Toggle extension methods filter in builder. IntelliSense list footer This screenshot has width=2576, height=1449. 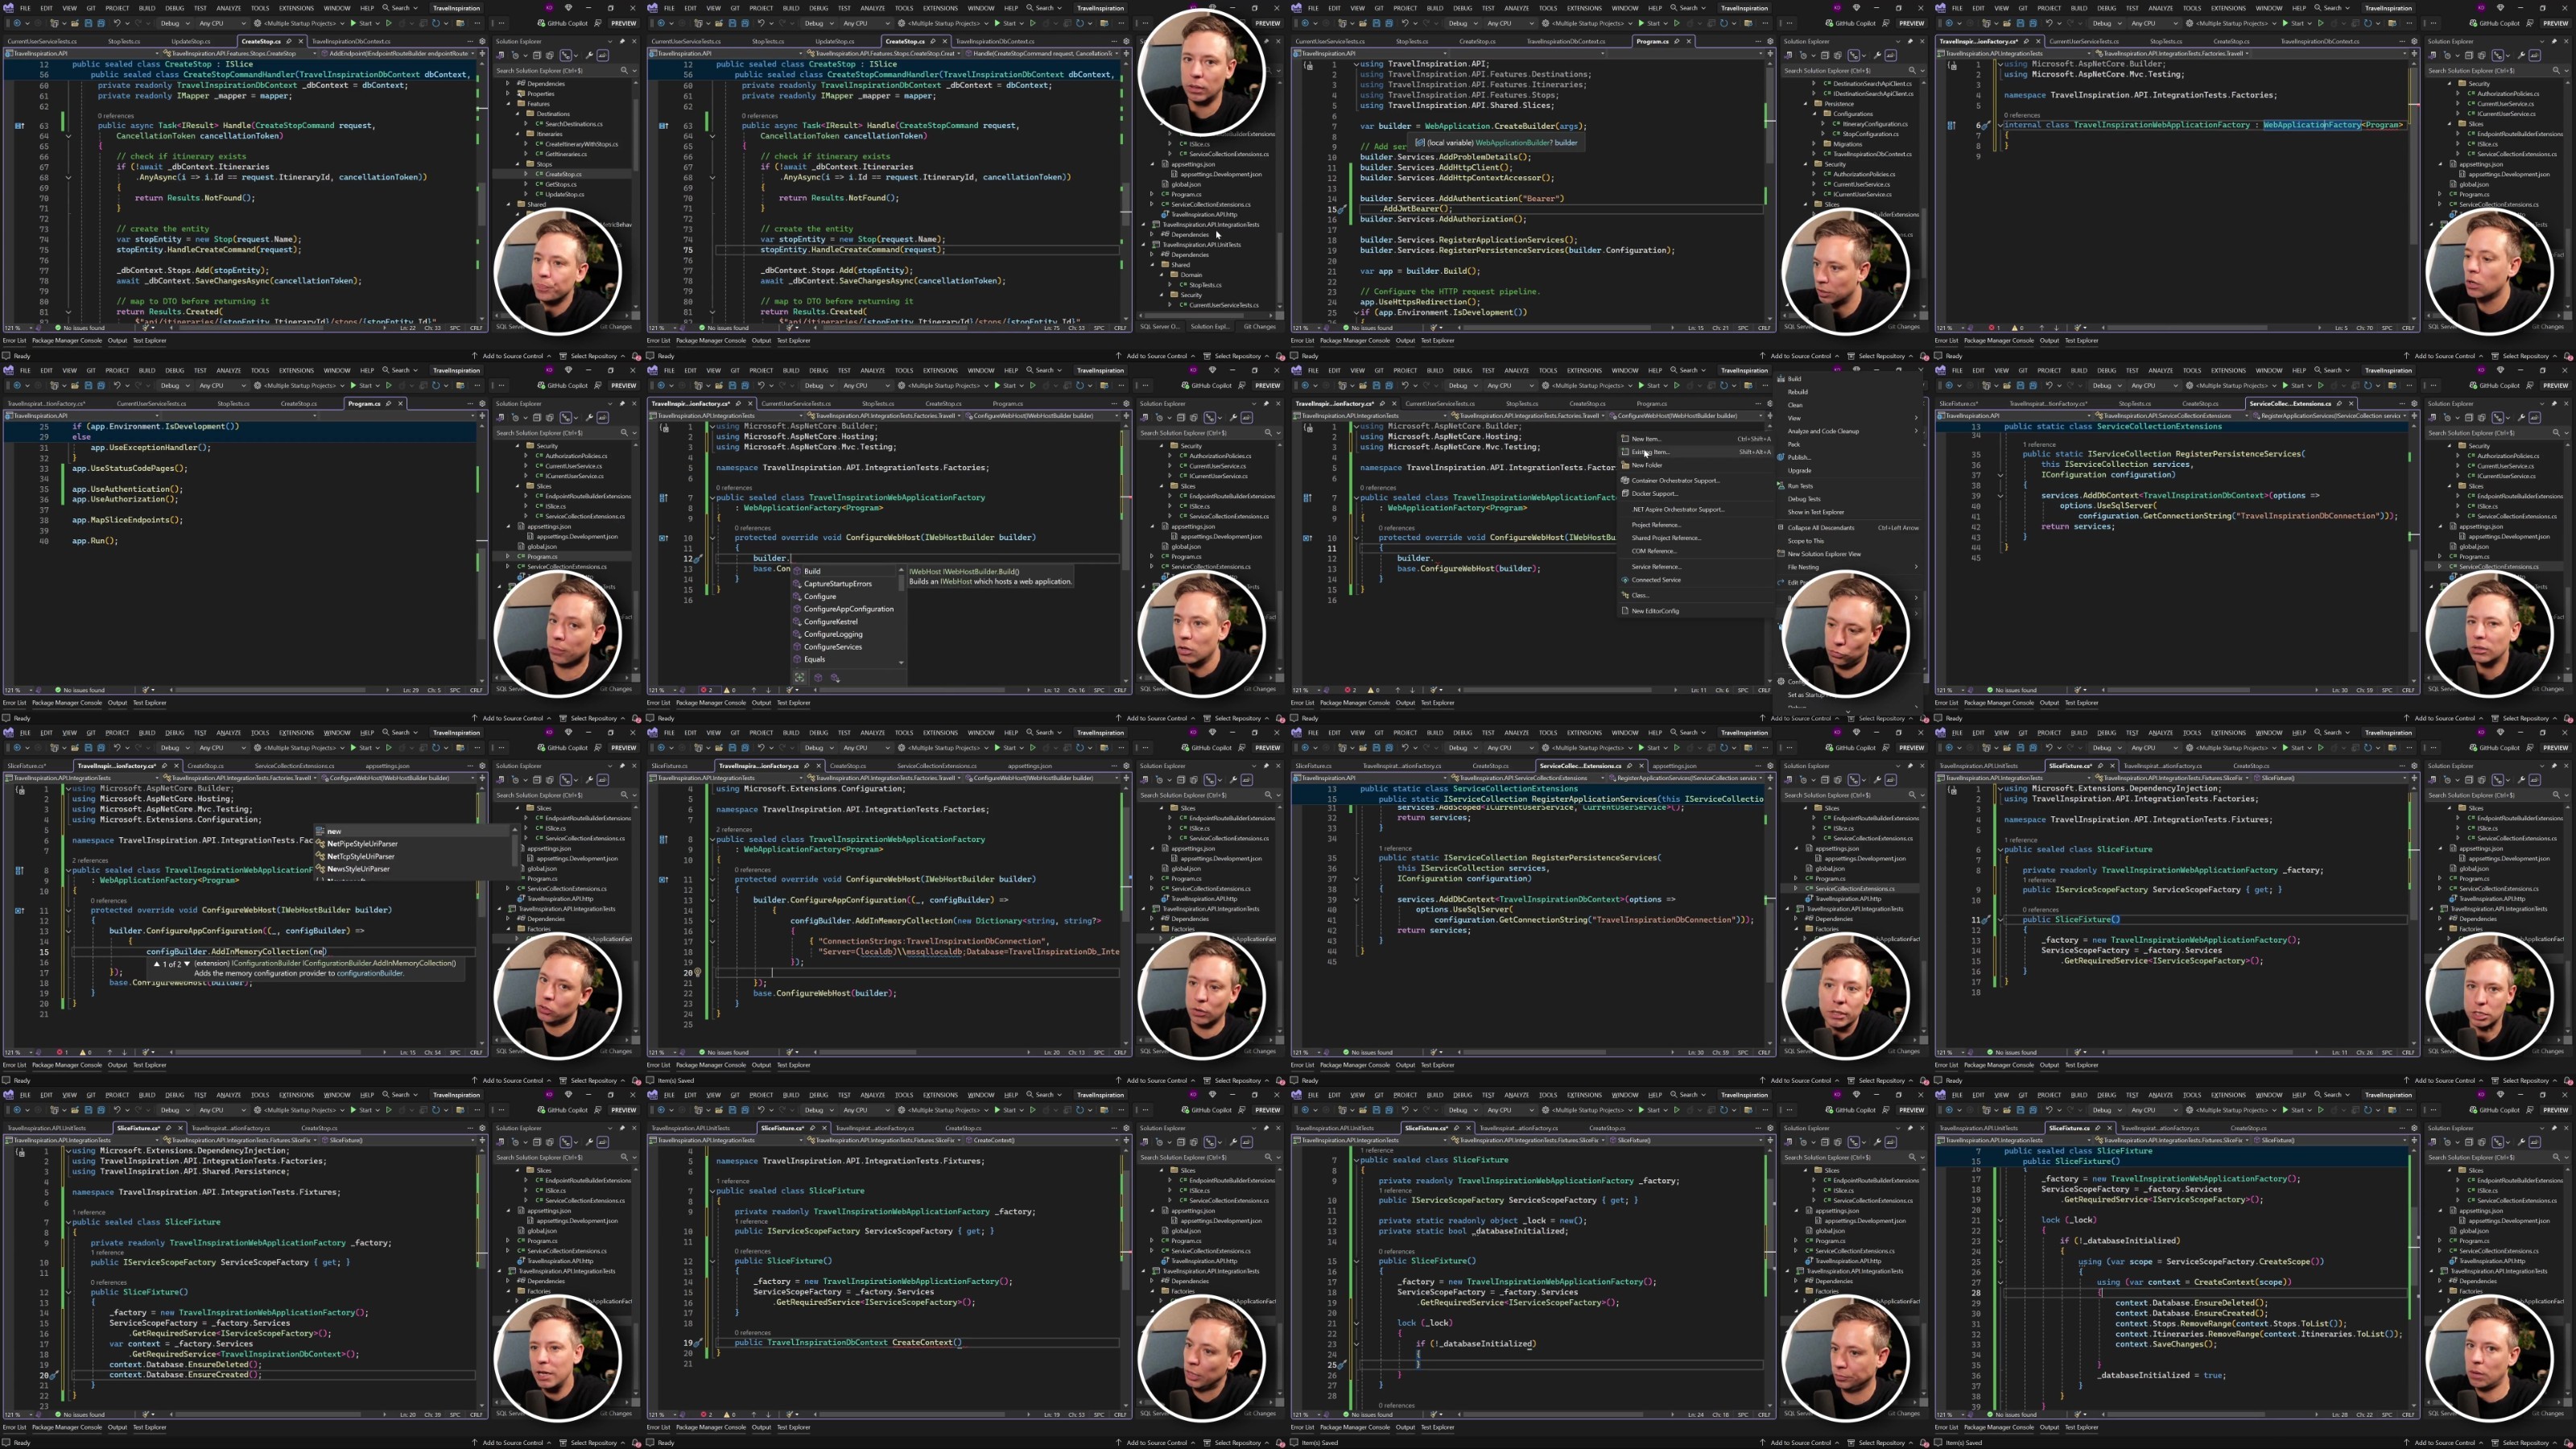click(x=836, y=678)
